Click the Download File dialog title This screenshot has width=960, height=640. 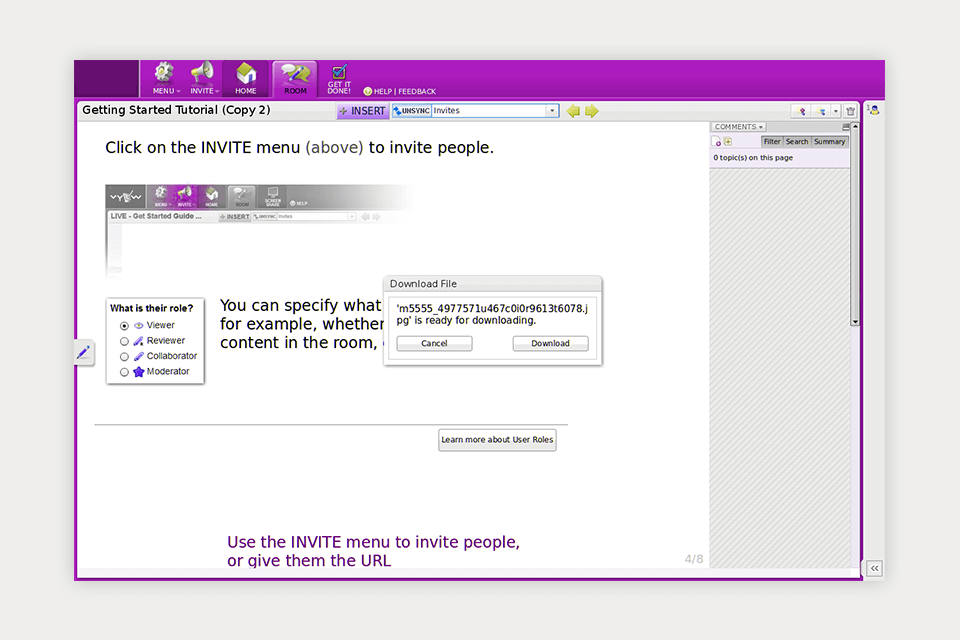tap(423, 284)
